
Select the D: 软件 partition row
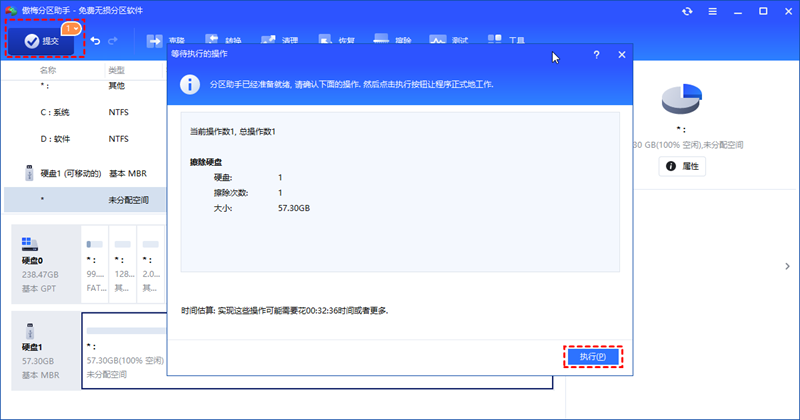85,139
